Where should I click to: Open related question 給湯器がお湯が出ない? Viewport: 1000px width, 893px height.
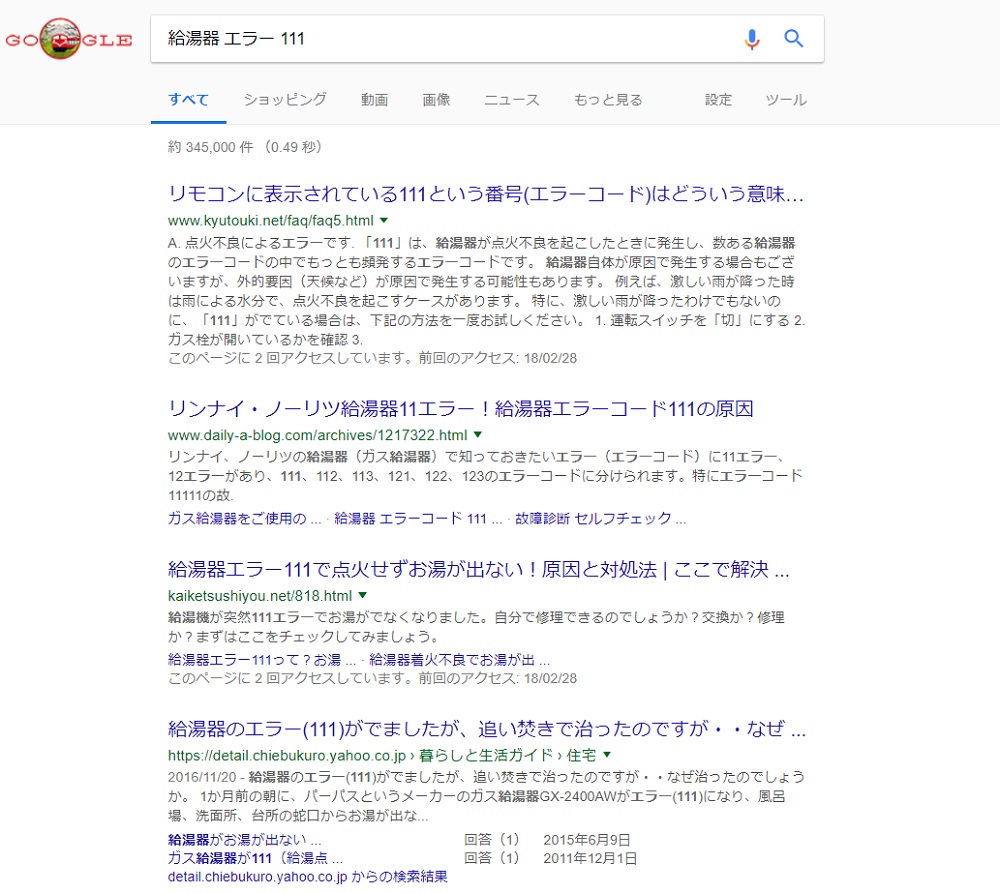(x=244, y=839)
